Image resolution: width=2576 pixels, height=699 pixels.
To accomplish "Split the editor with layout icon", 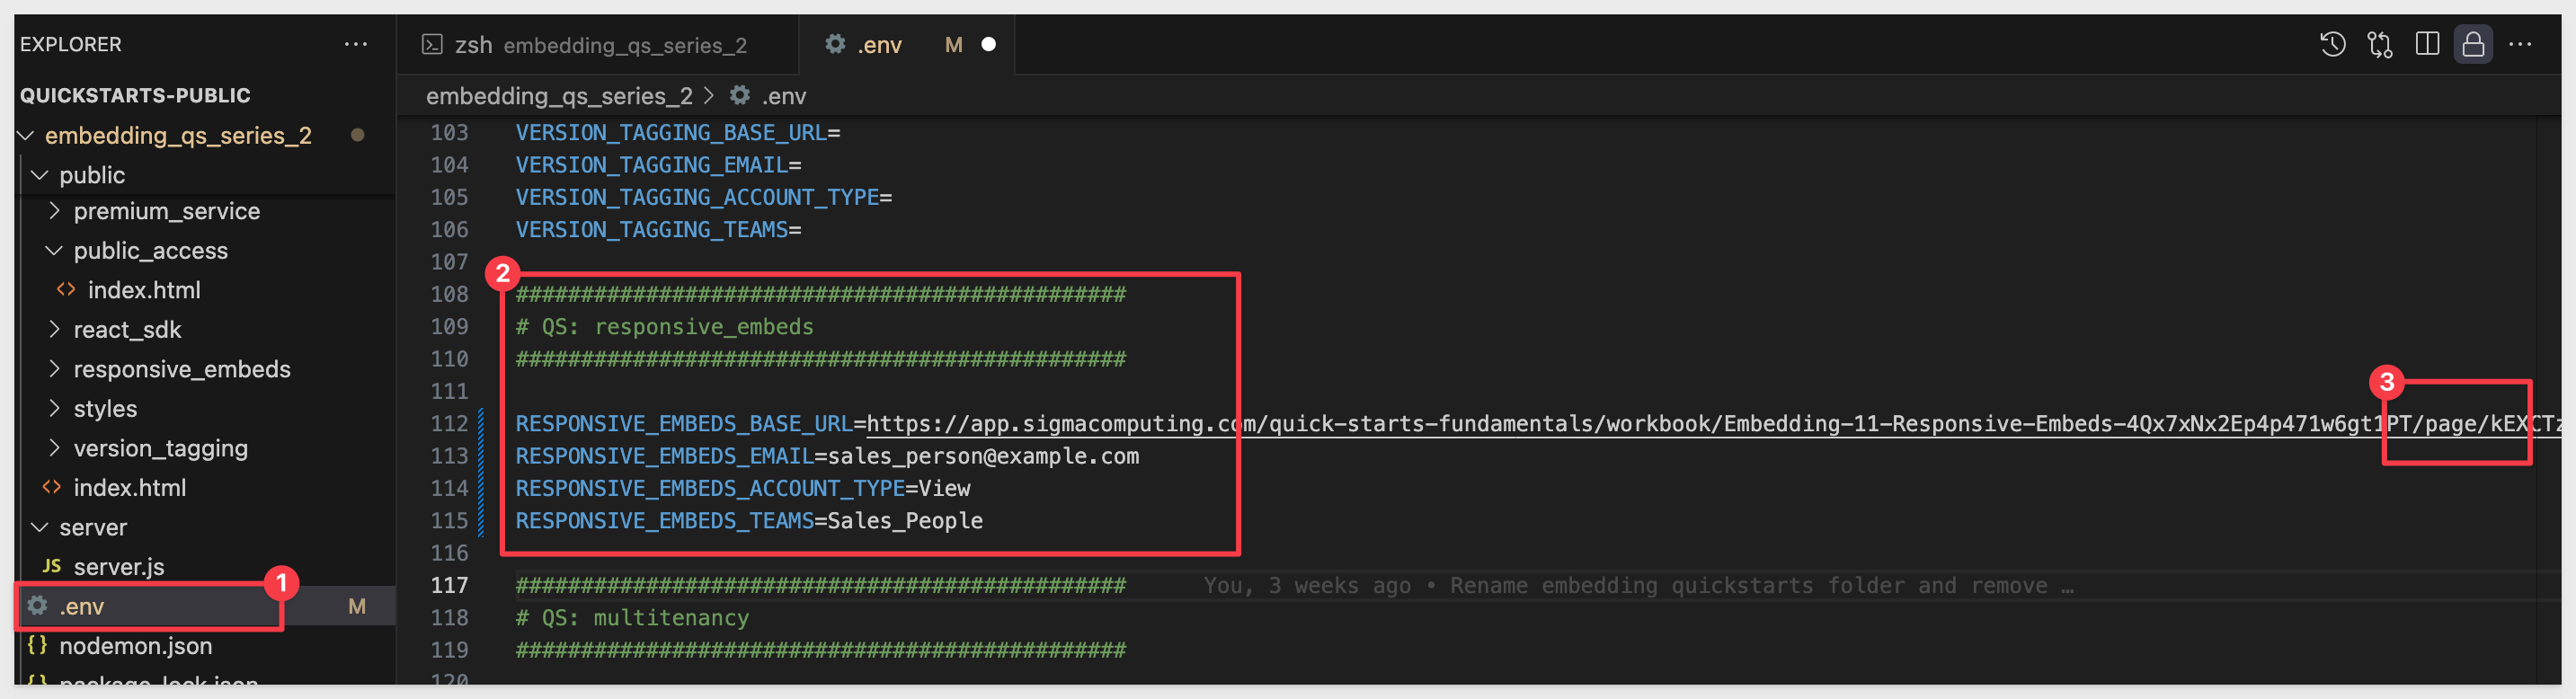I will [x=2427, y=44].
